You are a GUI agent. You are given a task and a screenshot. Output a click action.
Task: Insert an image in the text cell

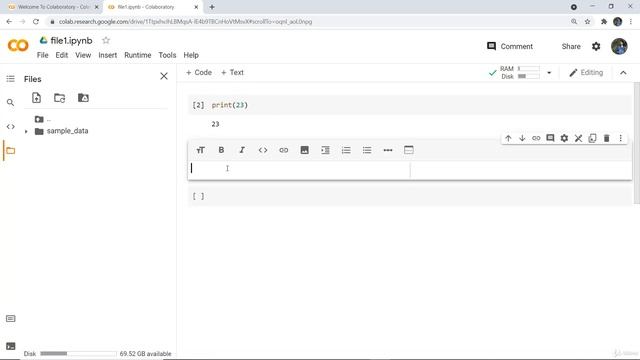coord(304,150)
